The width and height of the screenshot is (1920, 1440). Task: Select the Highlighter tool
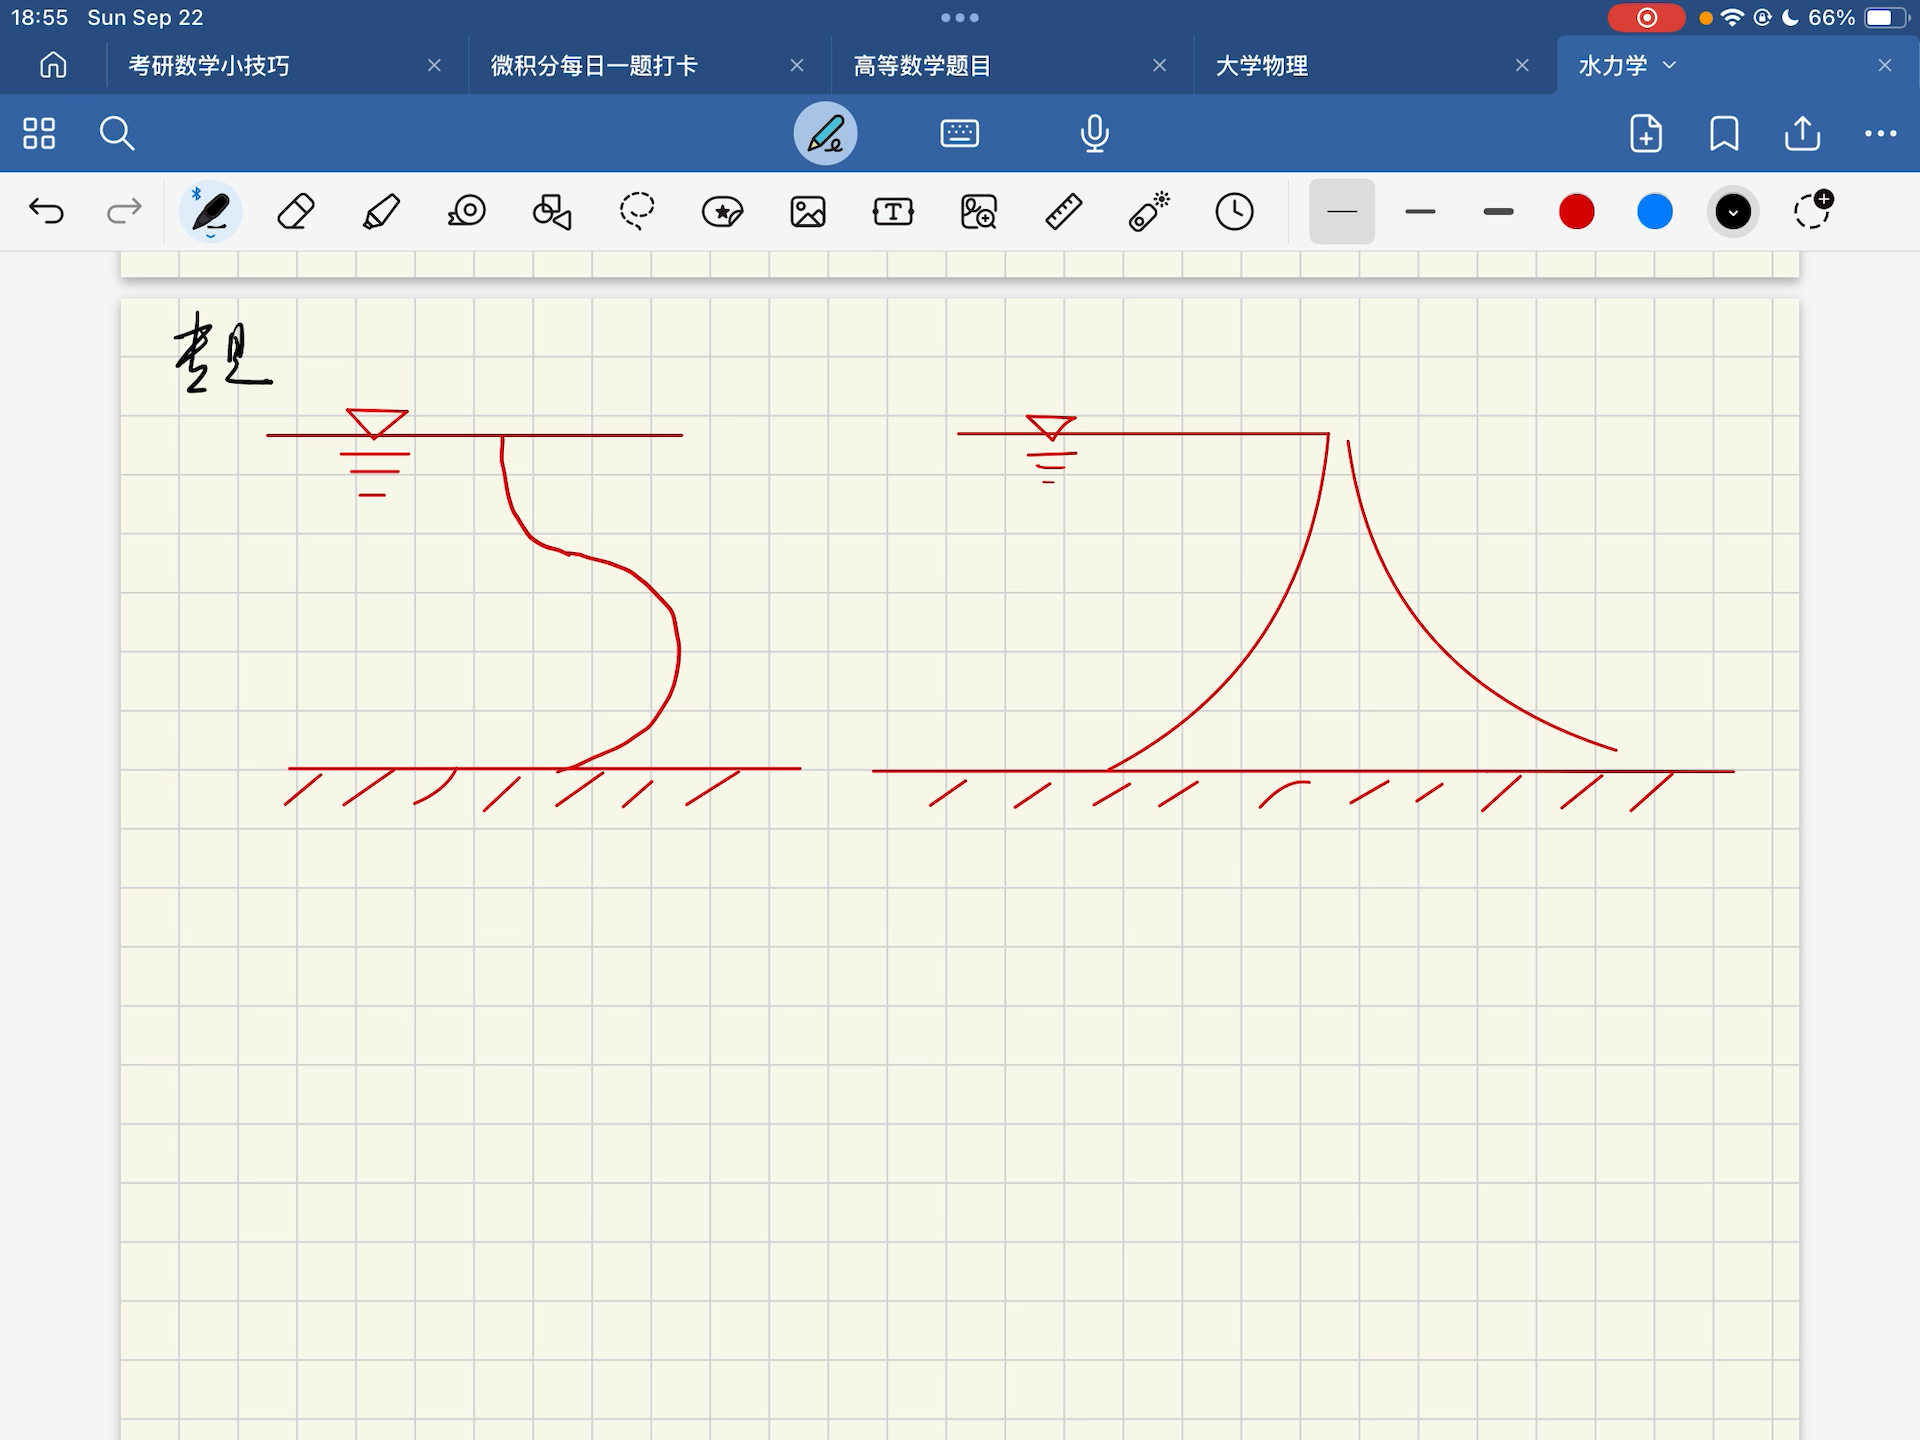(381, 212)
